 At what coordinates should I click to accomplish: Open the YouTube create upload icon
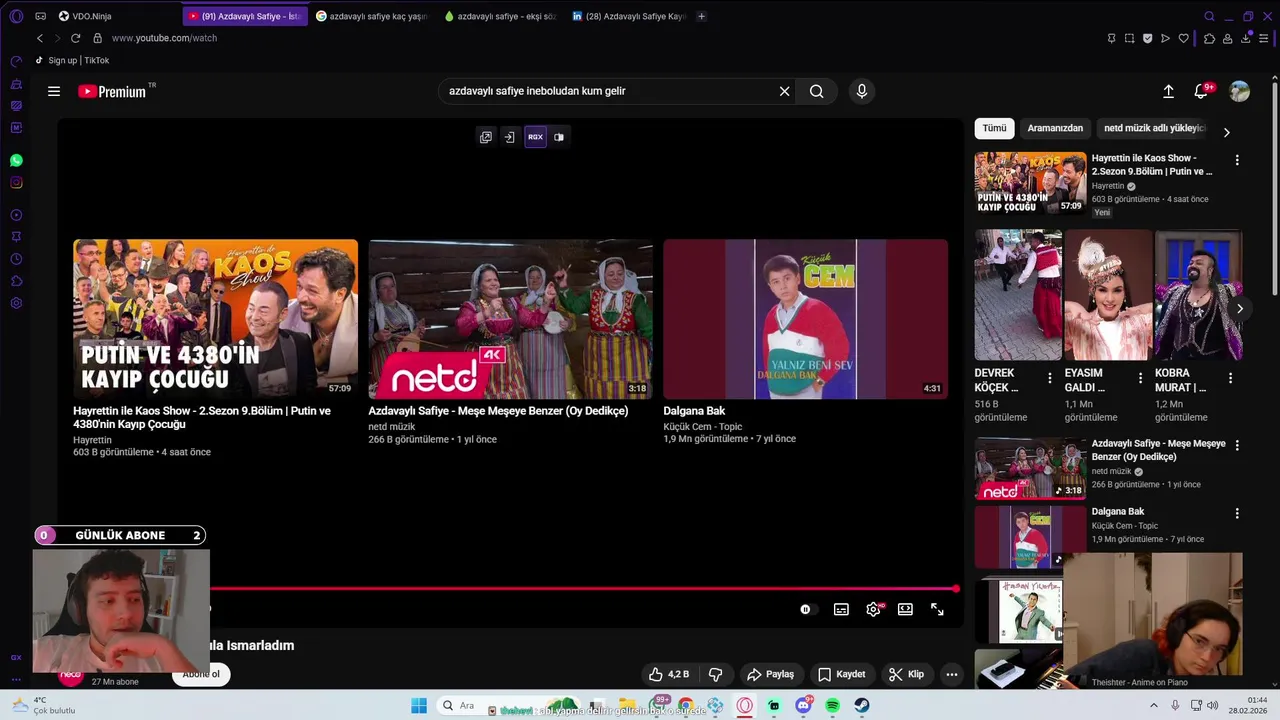[x=1168, y=91]
